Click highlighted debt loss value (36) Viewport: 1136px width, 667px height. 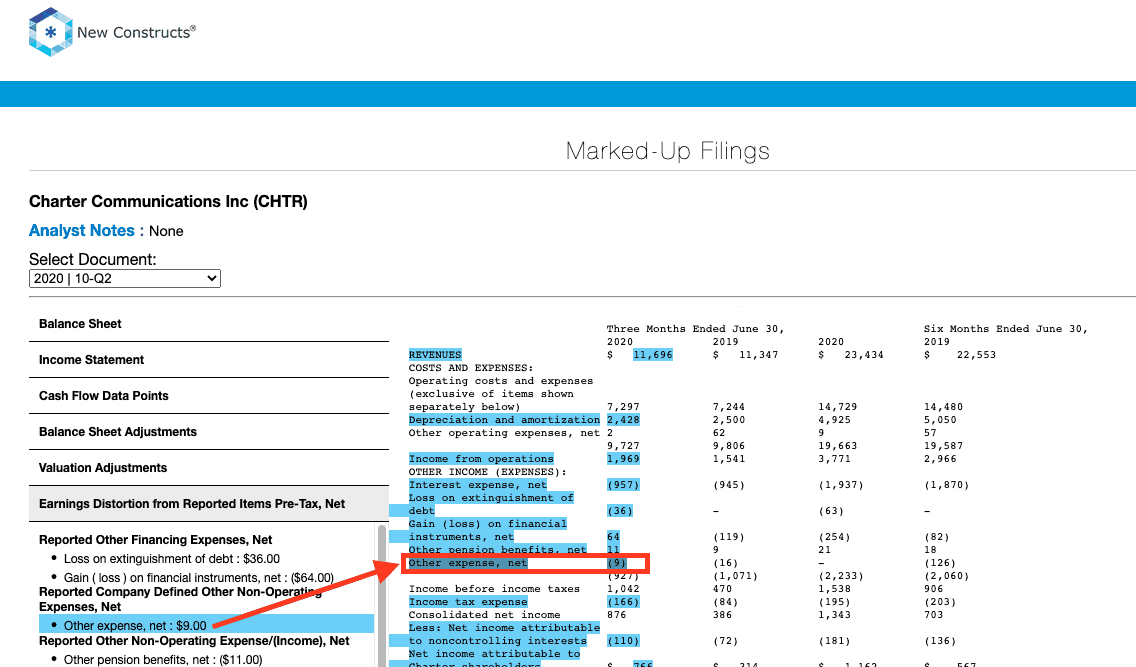(619, 511)
